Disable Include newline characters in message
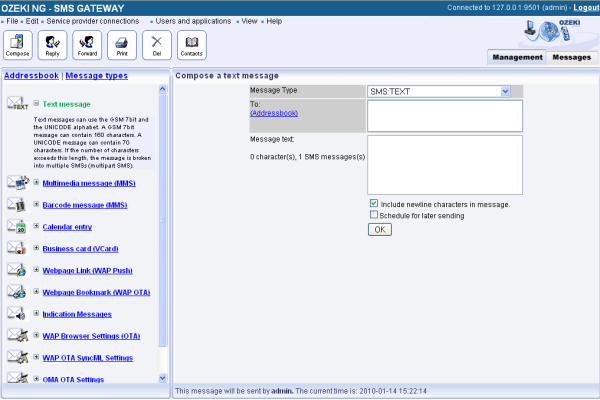 click(374, 203)
